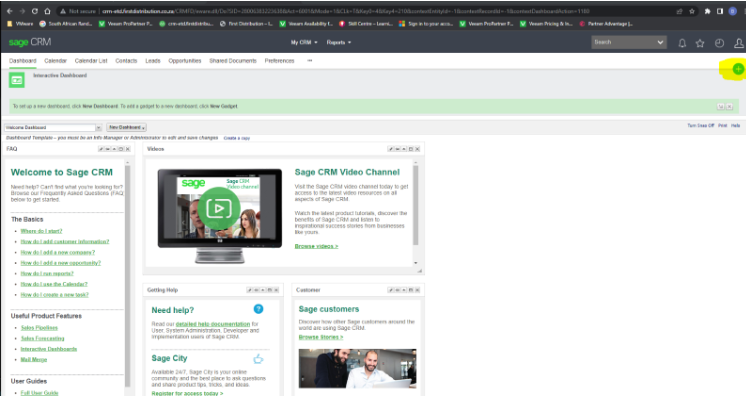Viewport: 746px width, 404px height.
Task: Open the user profile icon
Action: [x=738, y=43]
